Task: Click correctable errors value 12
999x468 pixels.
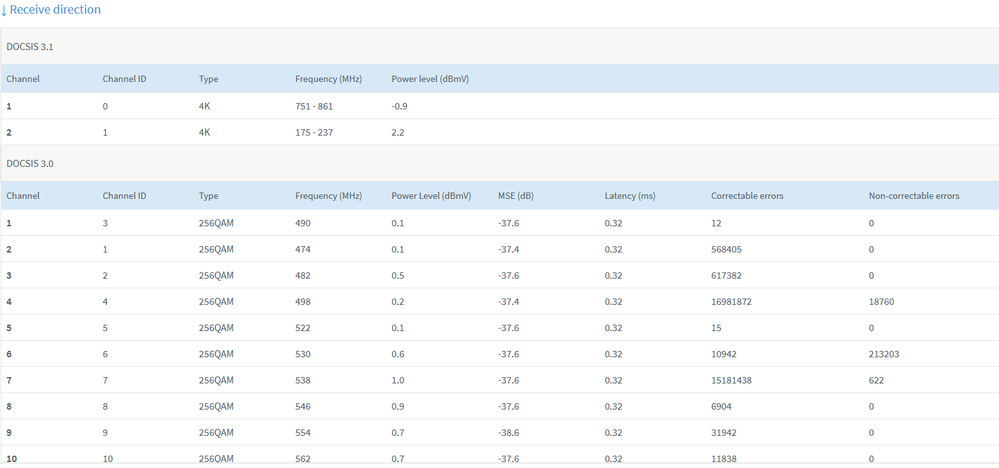Action: pyautogui.click(x=716, y=223)
